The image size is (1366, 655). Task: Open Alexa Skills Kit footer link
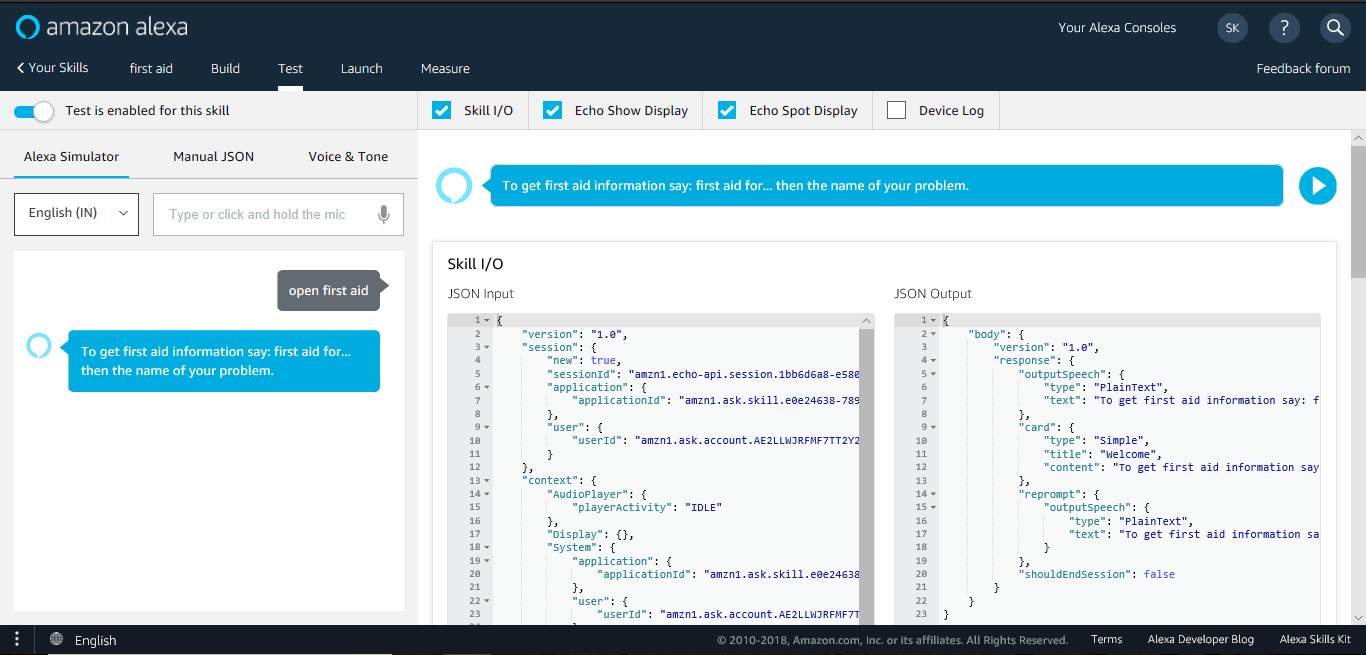[1315, 639]
